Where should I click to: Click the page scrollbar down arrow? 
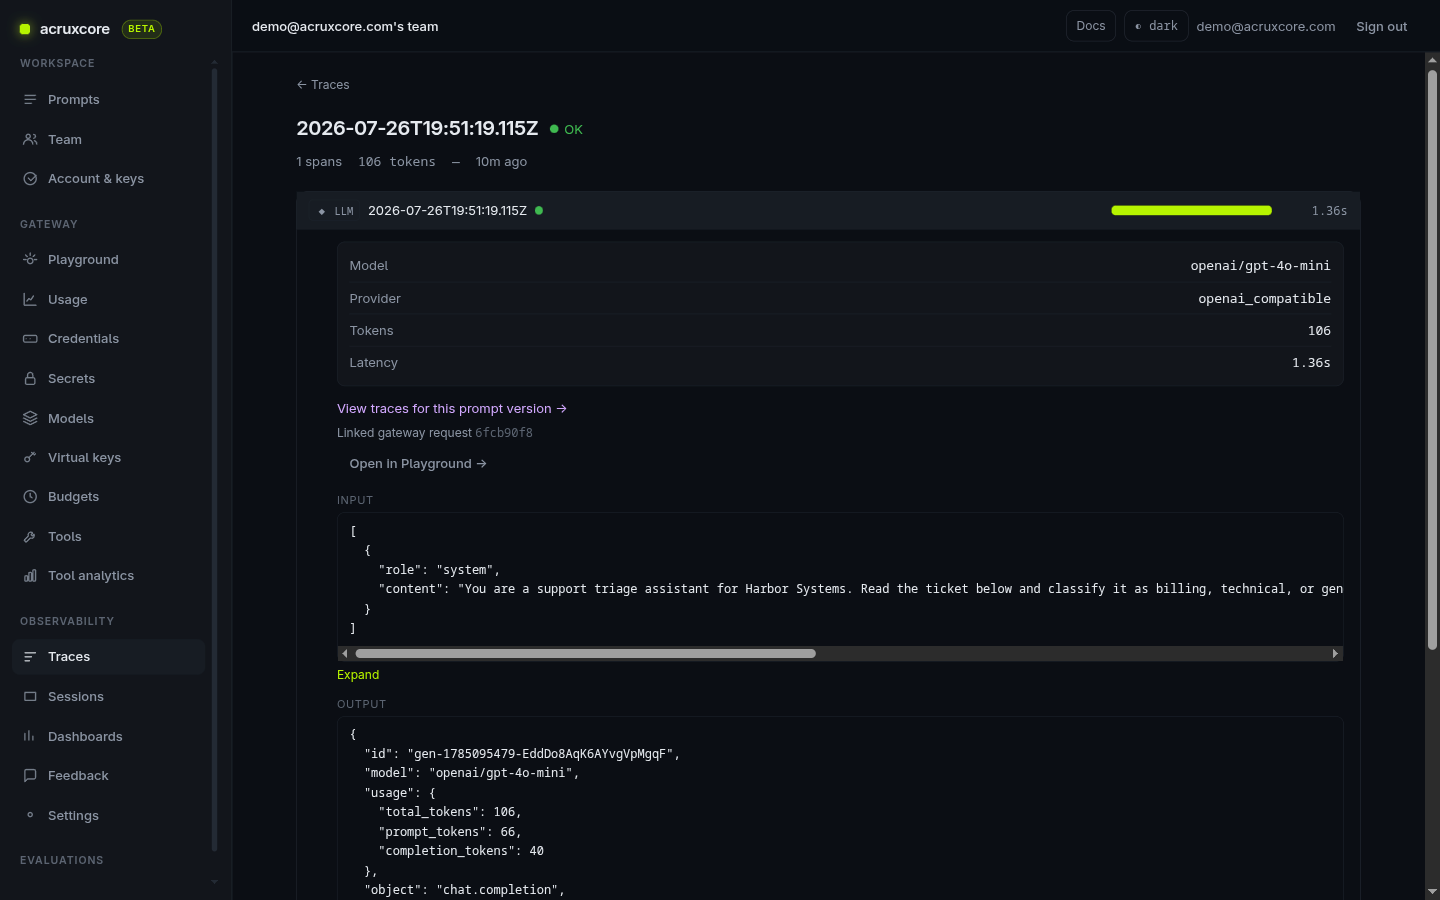tap(1432, 891)
